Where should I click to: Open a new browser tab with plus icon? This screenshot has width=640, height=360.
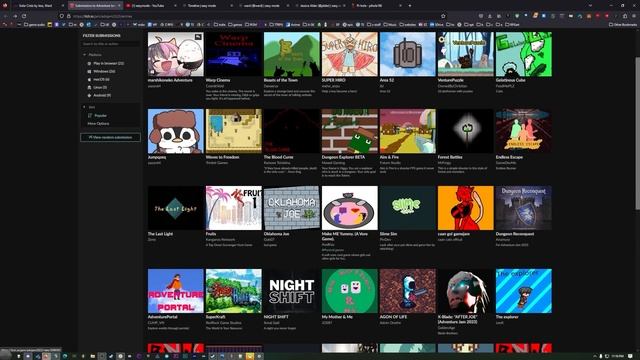pos(410,6)
